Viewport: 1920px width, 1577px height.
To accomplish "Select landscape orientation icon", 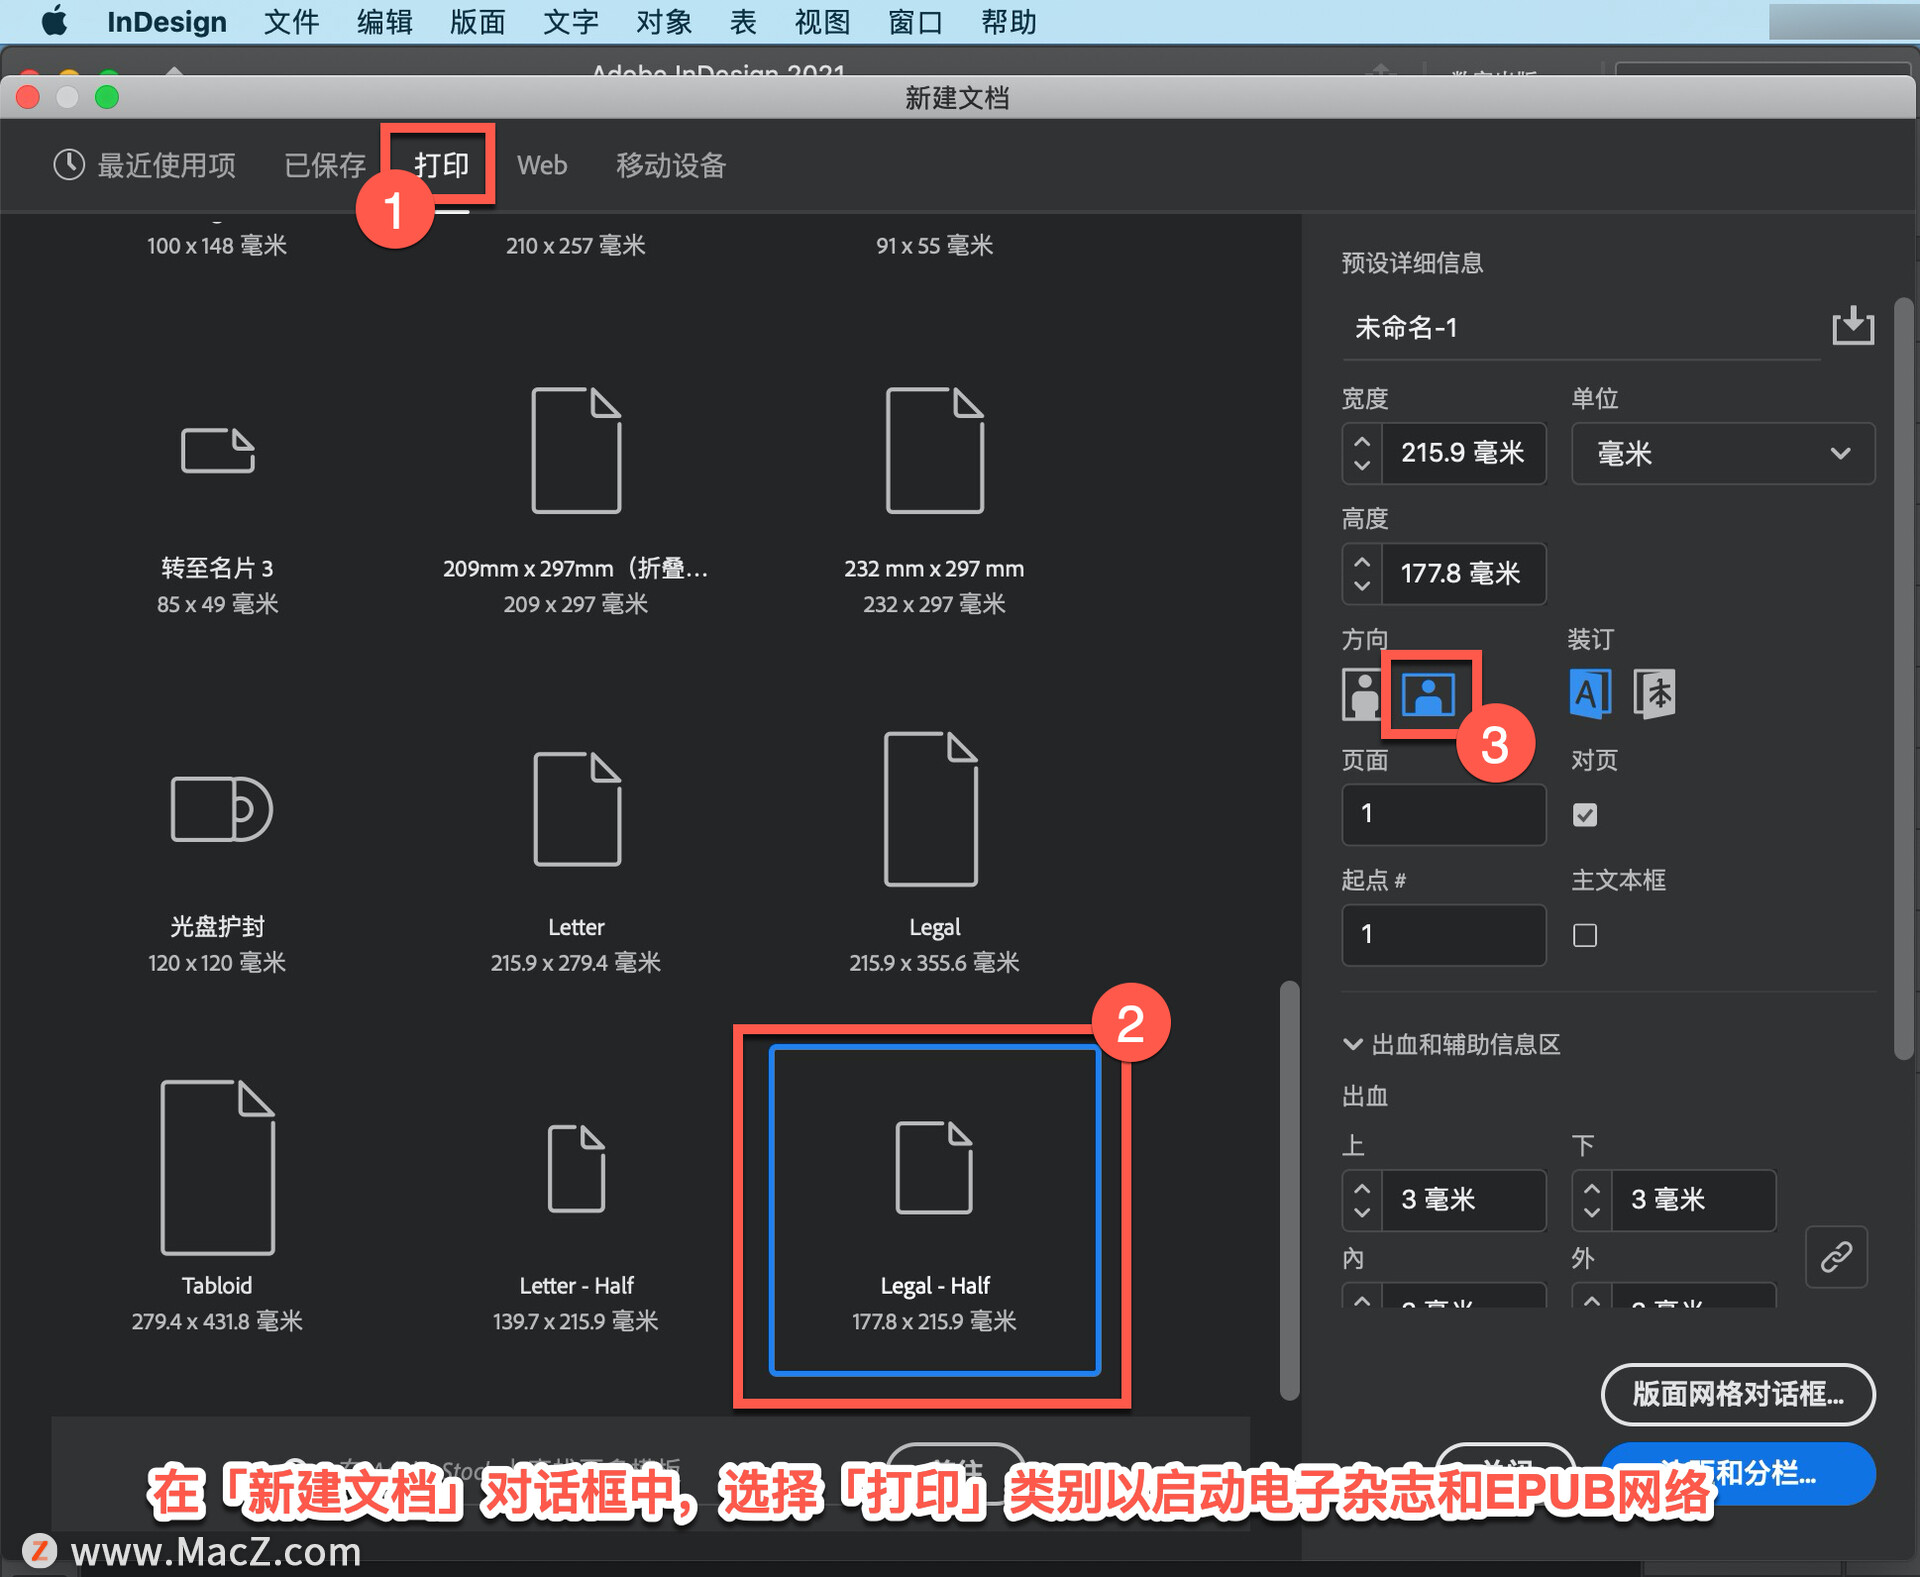I will coord(1427,693).
